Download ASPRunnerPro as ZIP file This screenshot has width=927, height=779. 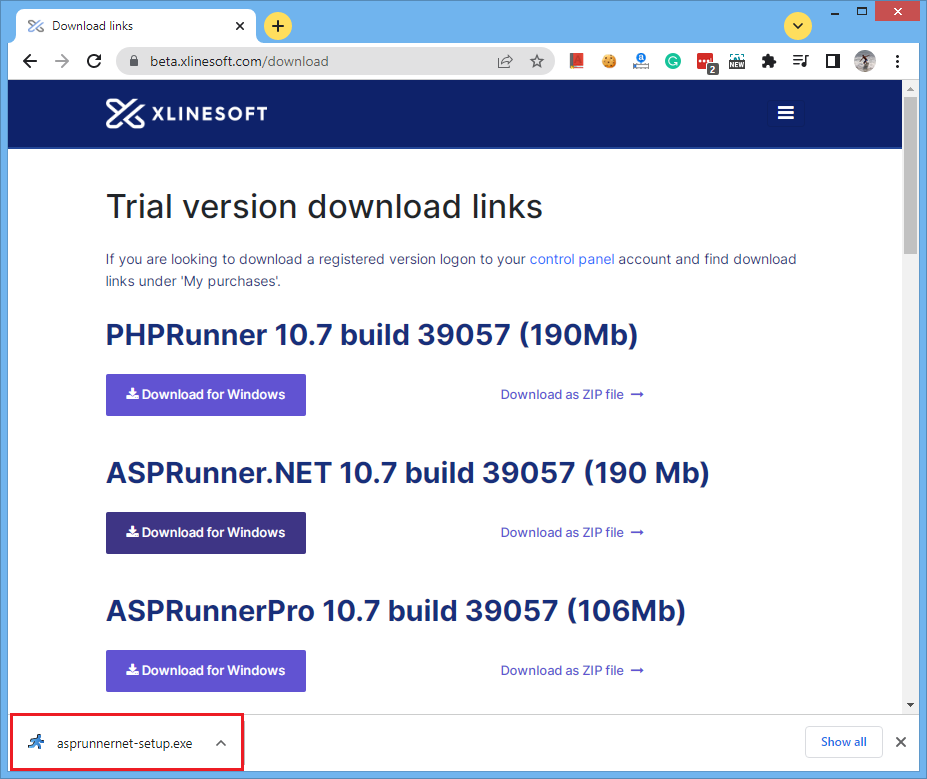[x=572, y=671]
